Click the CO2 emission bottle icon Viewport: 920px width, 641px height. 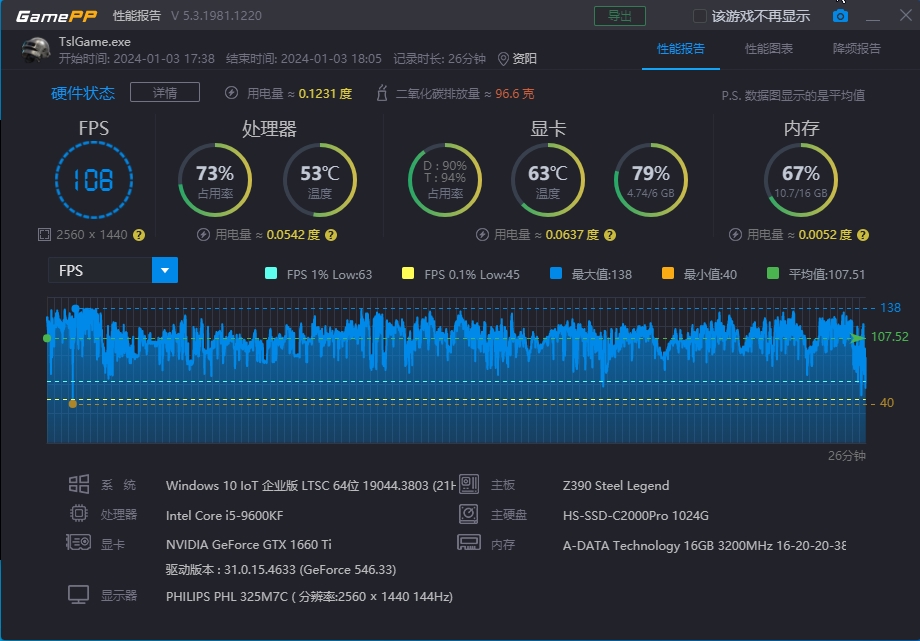(382, 93)
